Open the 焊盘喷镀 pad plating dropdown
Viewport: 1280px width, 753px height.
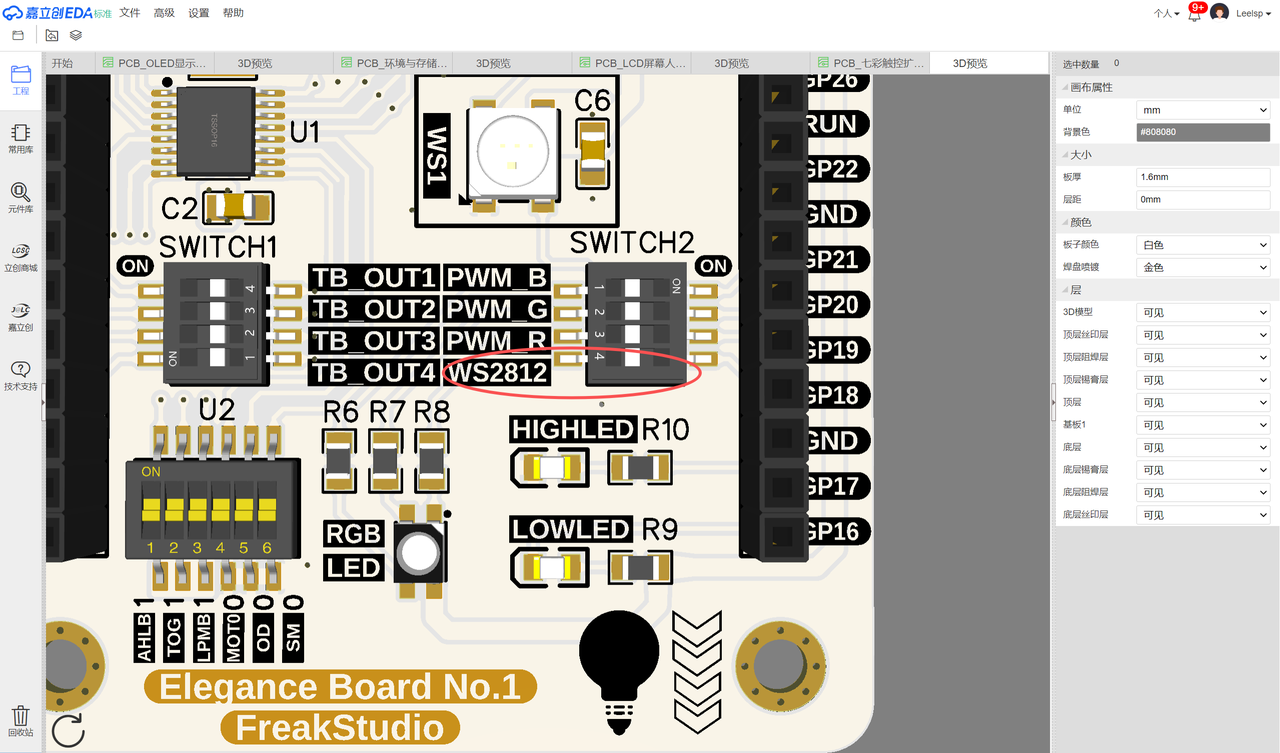click(1204, 267)
